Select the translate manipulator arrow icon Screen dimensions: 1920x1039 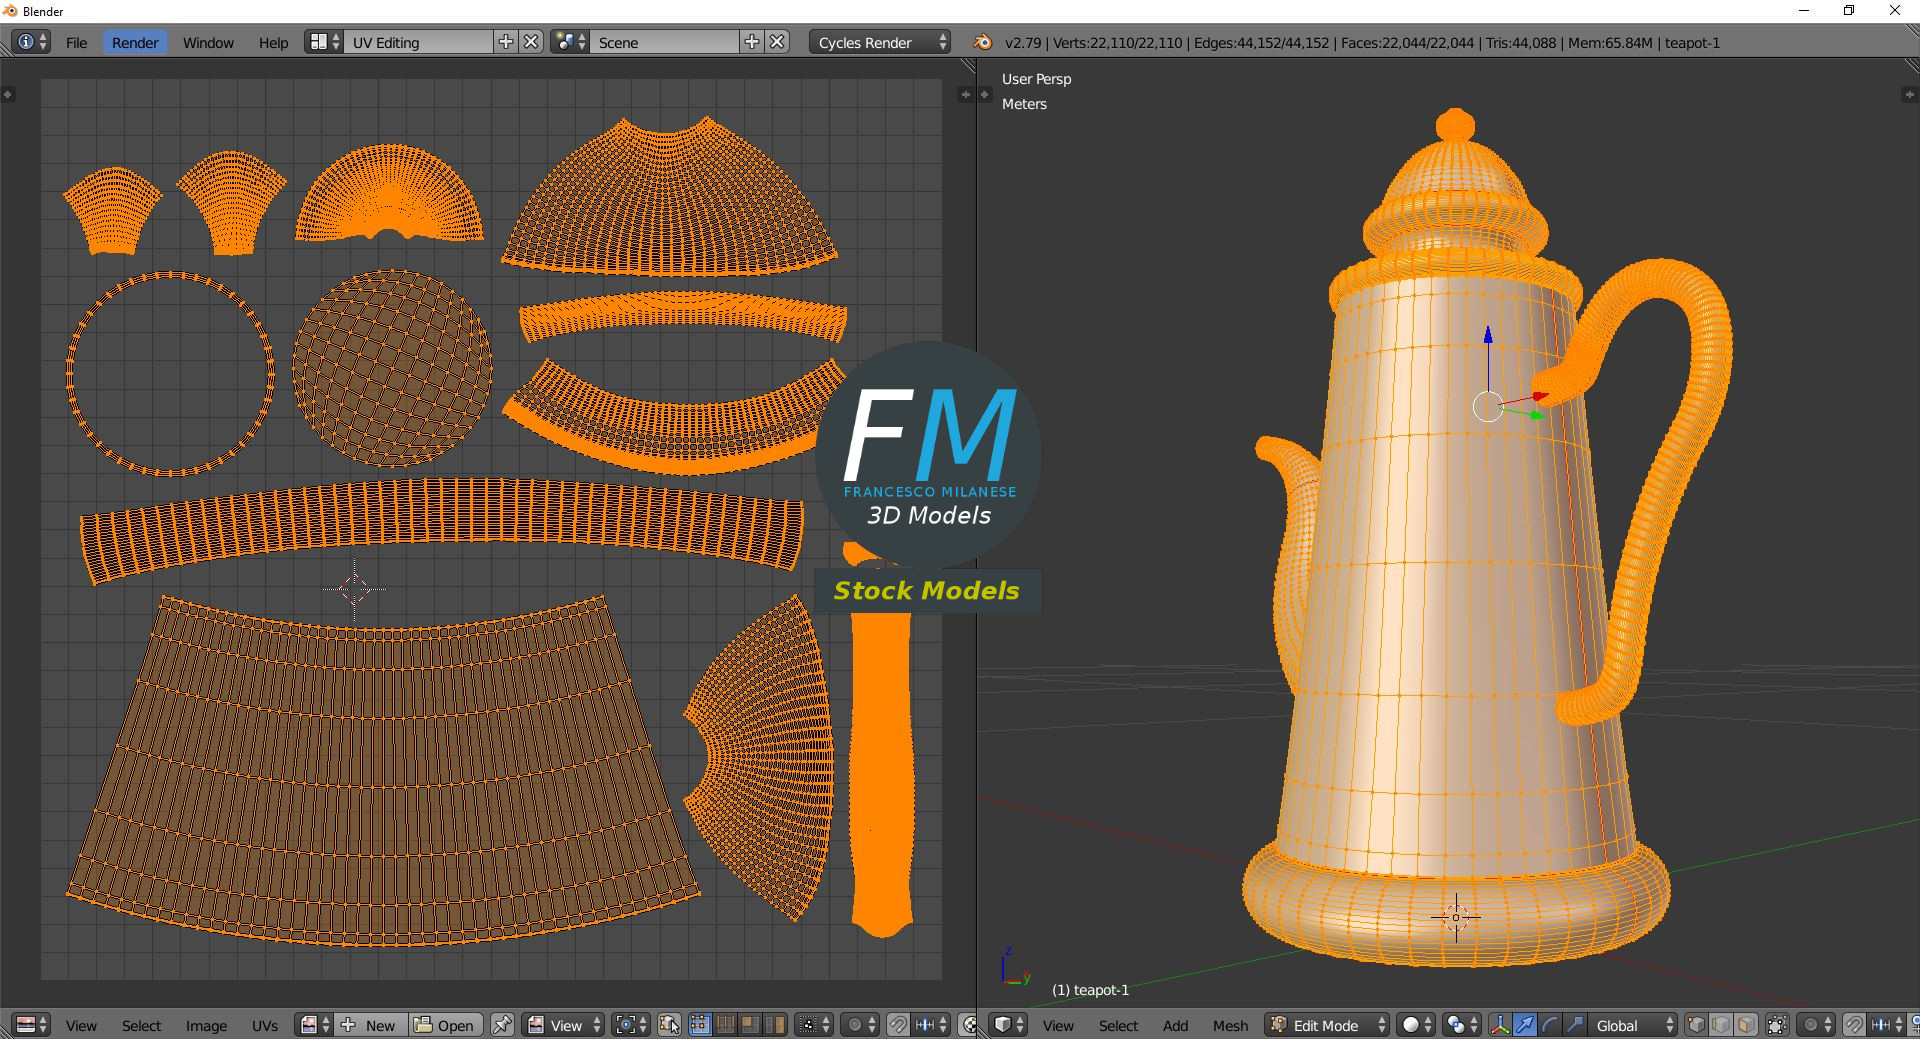click(1525, 1025)
